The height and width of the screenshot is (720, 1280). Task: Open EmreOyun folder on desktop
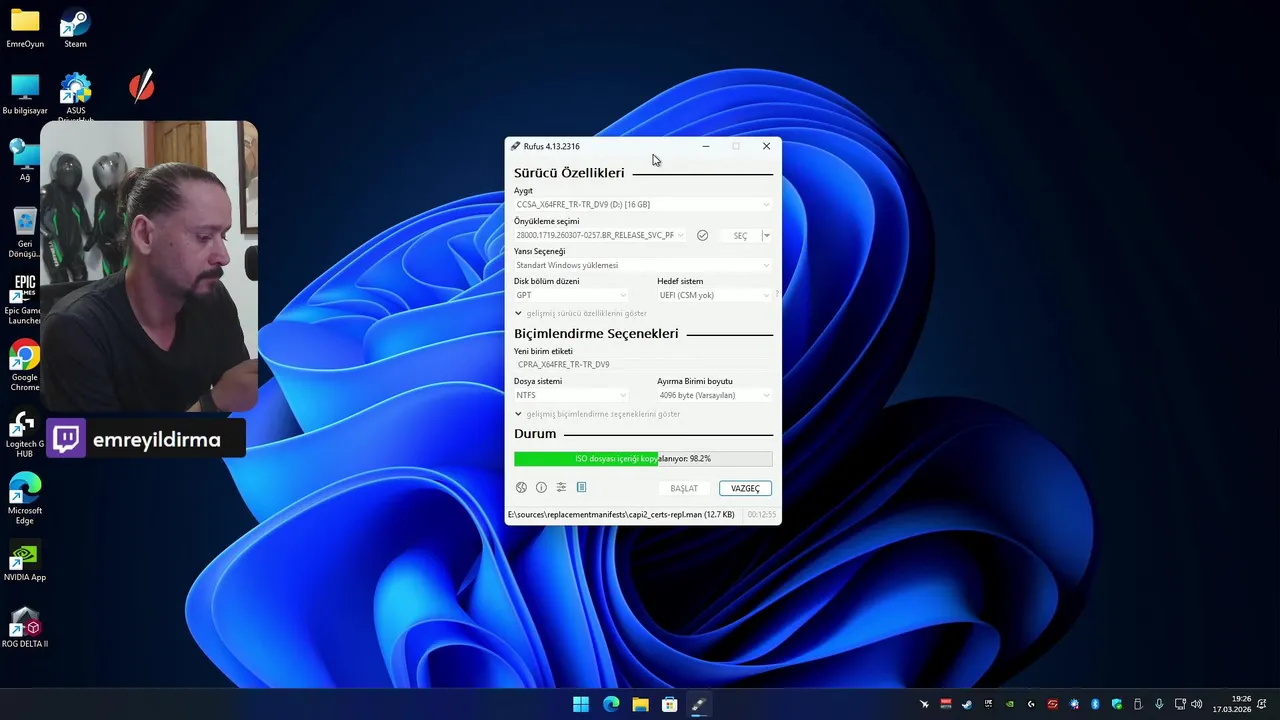pyautogui.click(x=25, y=28)
